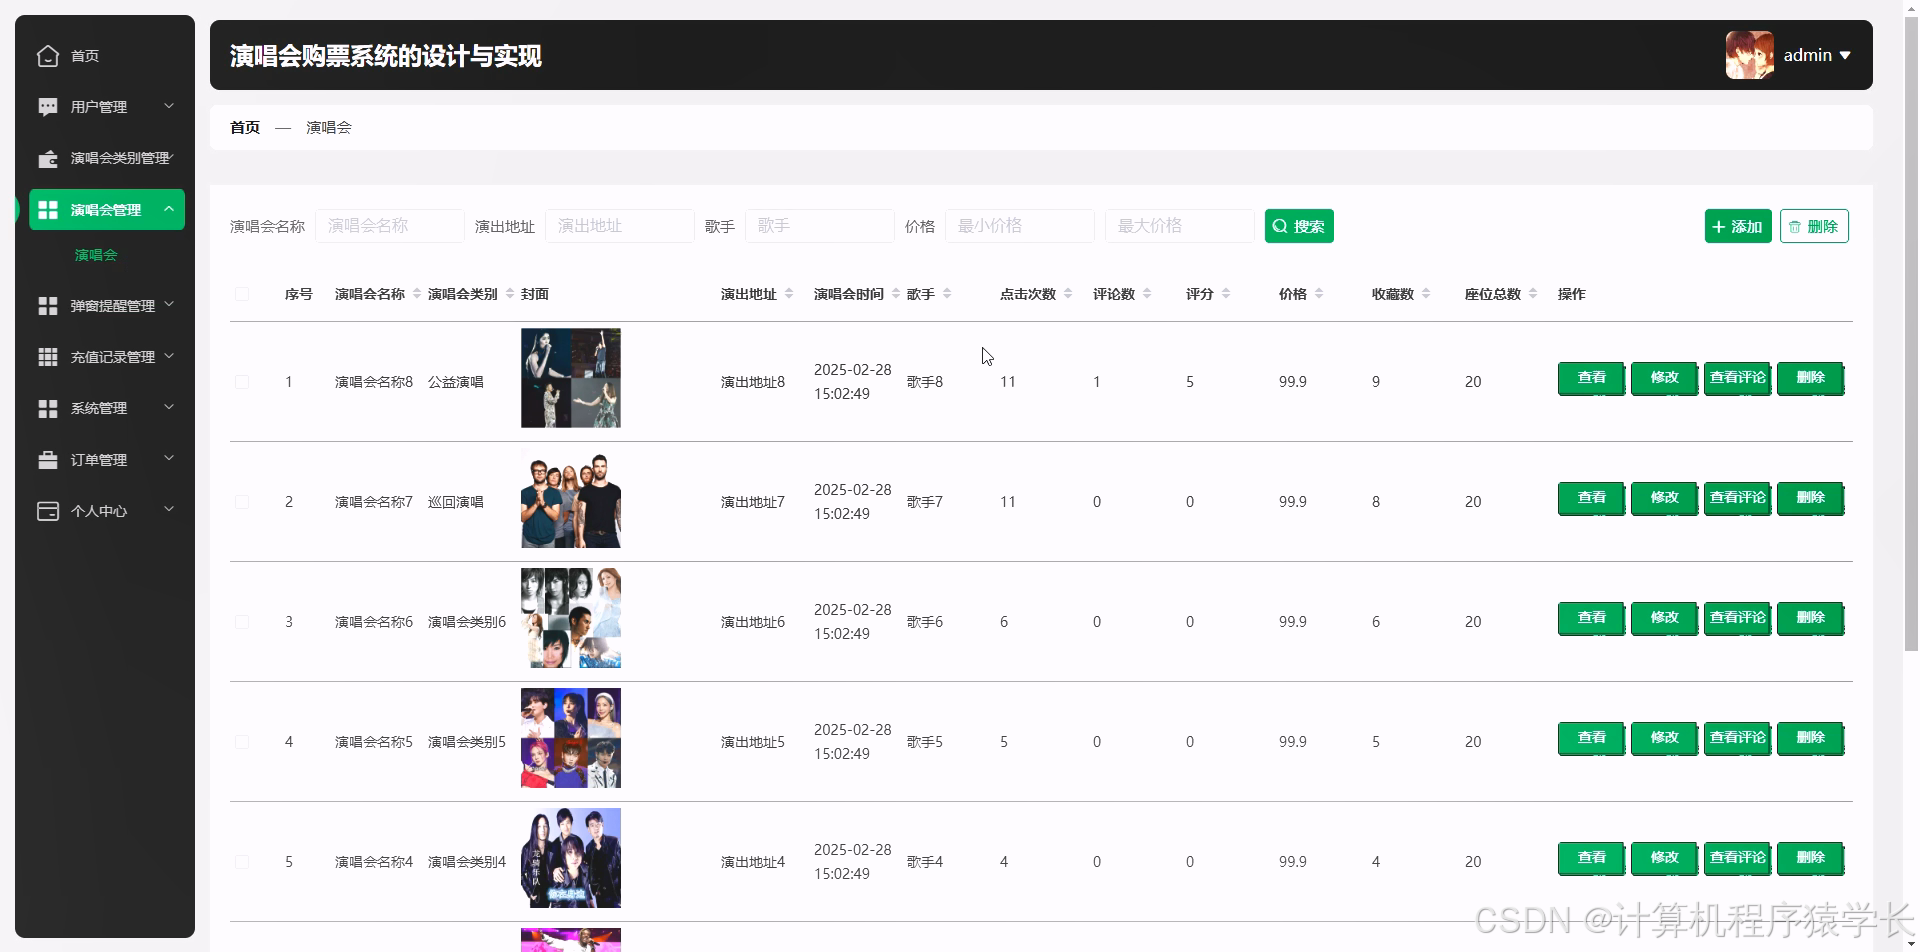Sort by 价格 column arrows
The image size is (1920, 952).
1319,294
